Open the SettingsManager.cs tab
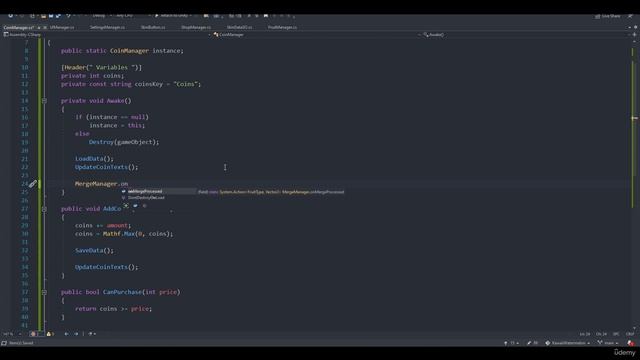This screenshot has height=360, width=640. coord(107,28)
